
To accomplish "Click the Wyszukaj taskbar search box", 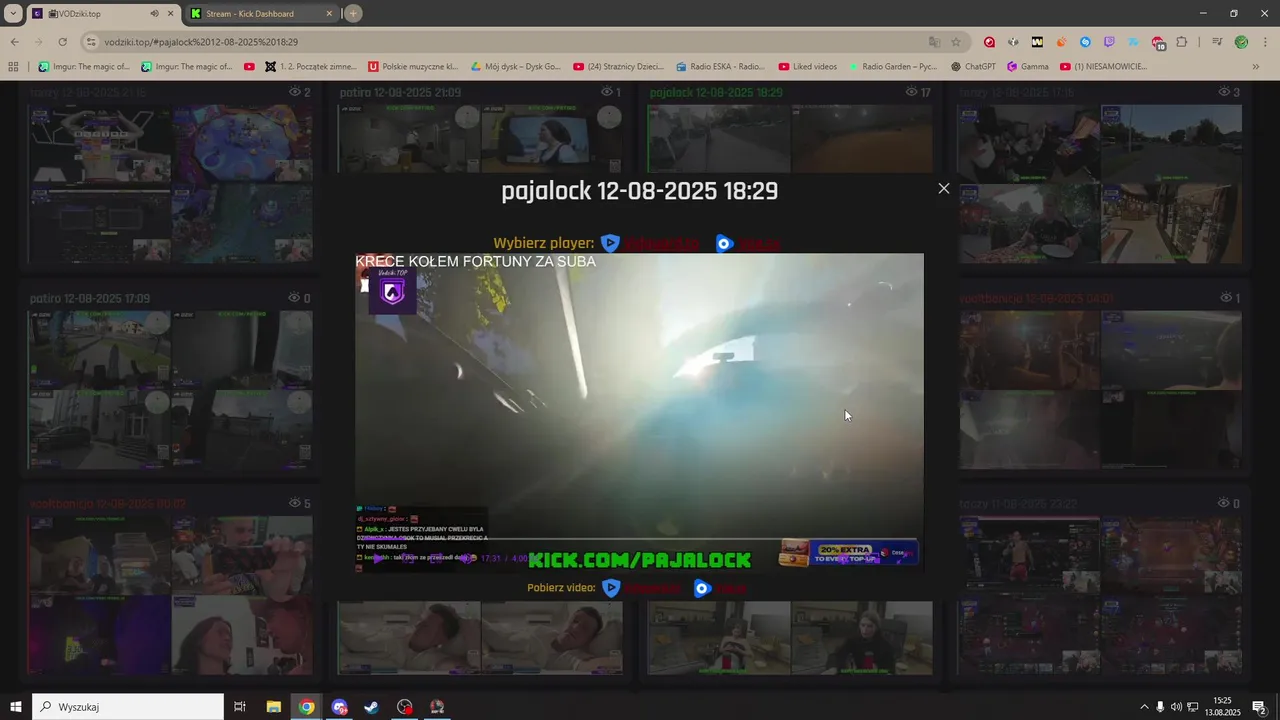I will coord(128,707).
